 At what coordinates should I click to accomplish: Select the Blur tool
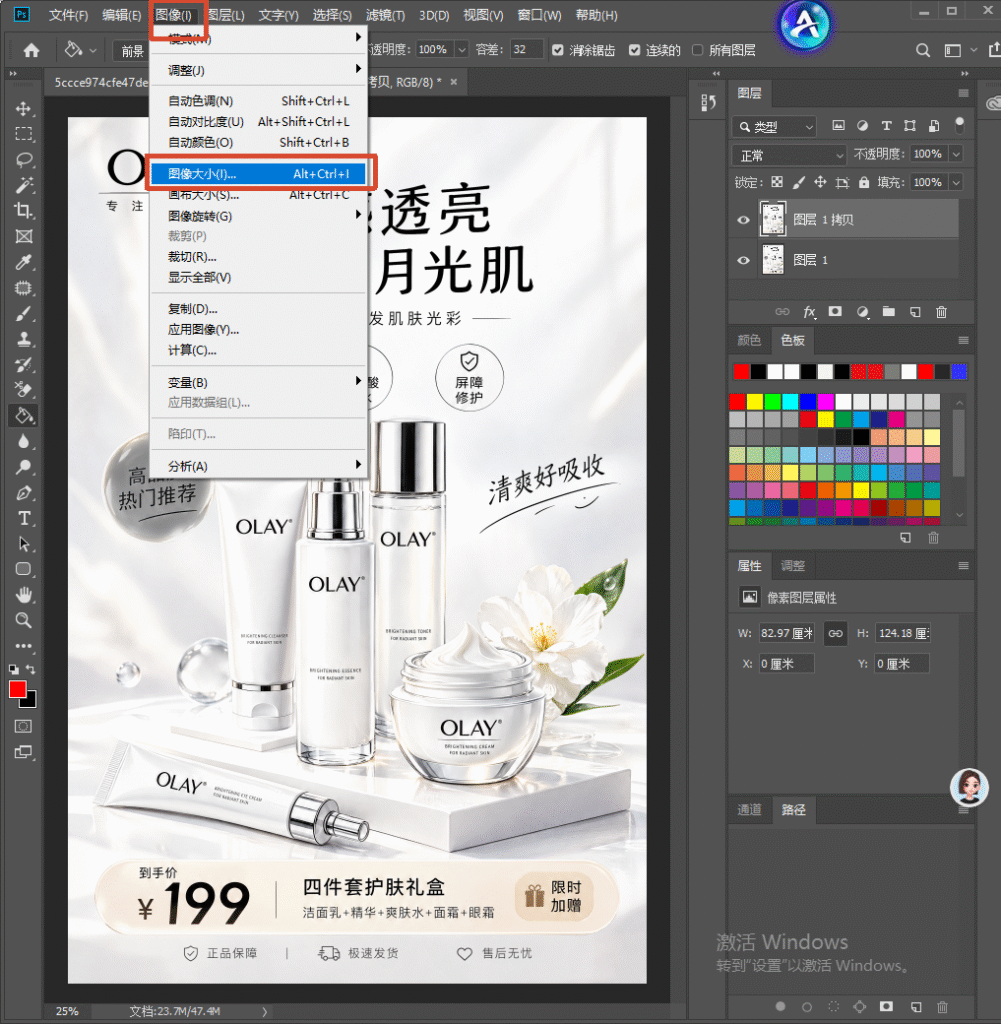click(x=24, y=441)
